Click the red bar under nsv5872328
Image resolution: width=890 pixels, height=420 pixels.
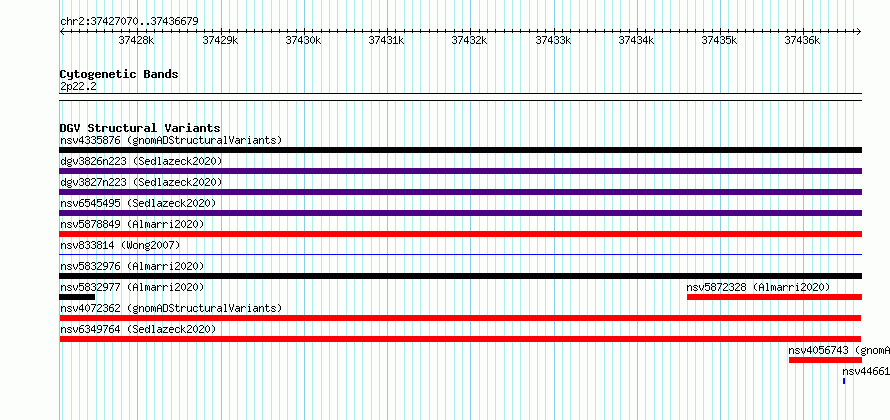coord(774,297)
